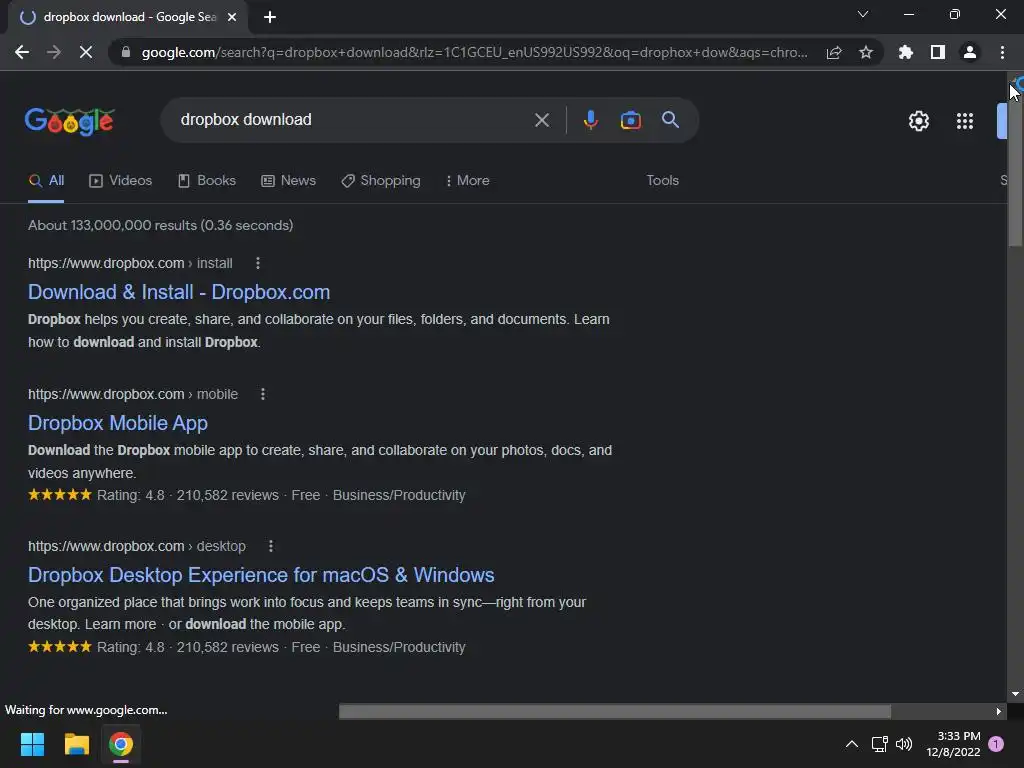
Task: Click the magnifier search button
Action: (670, 120)
